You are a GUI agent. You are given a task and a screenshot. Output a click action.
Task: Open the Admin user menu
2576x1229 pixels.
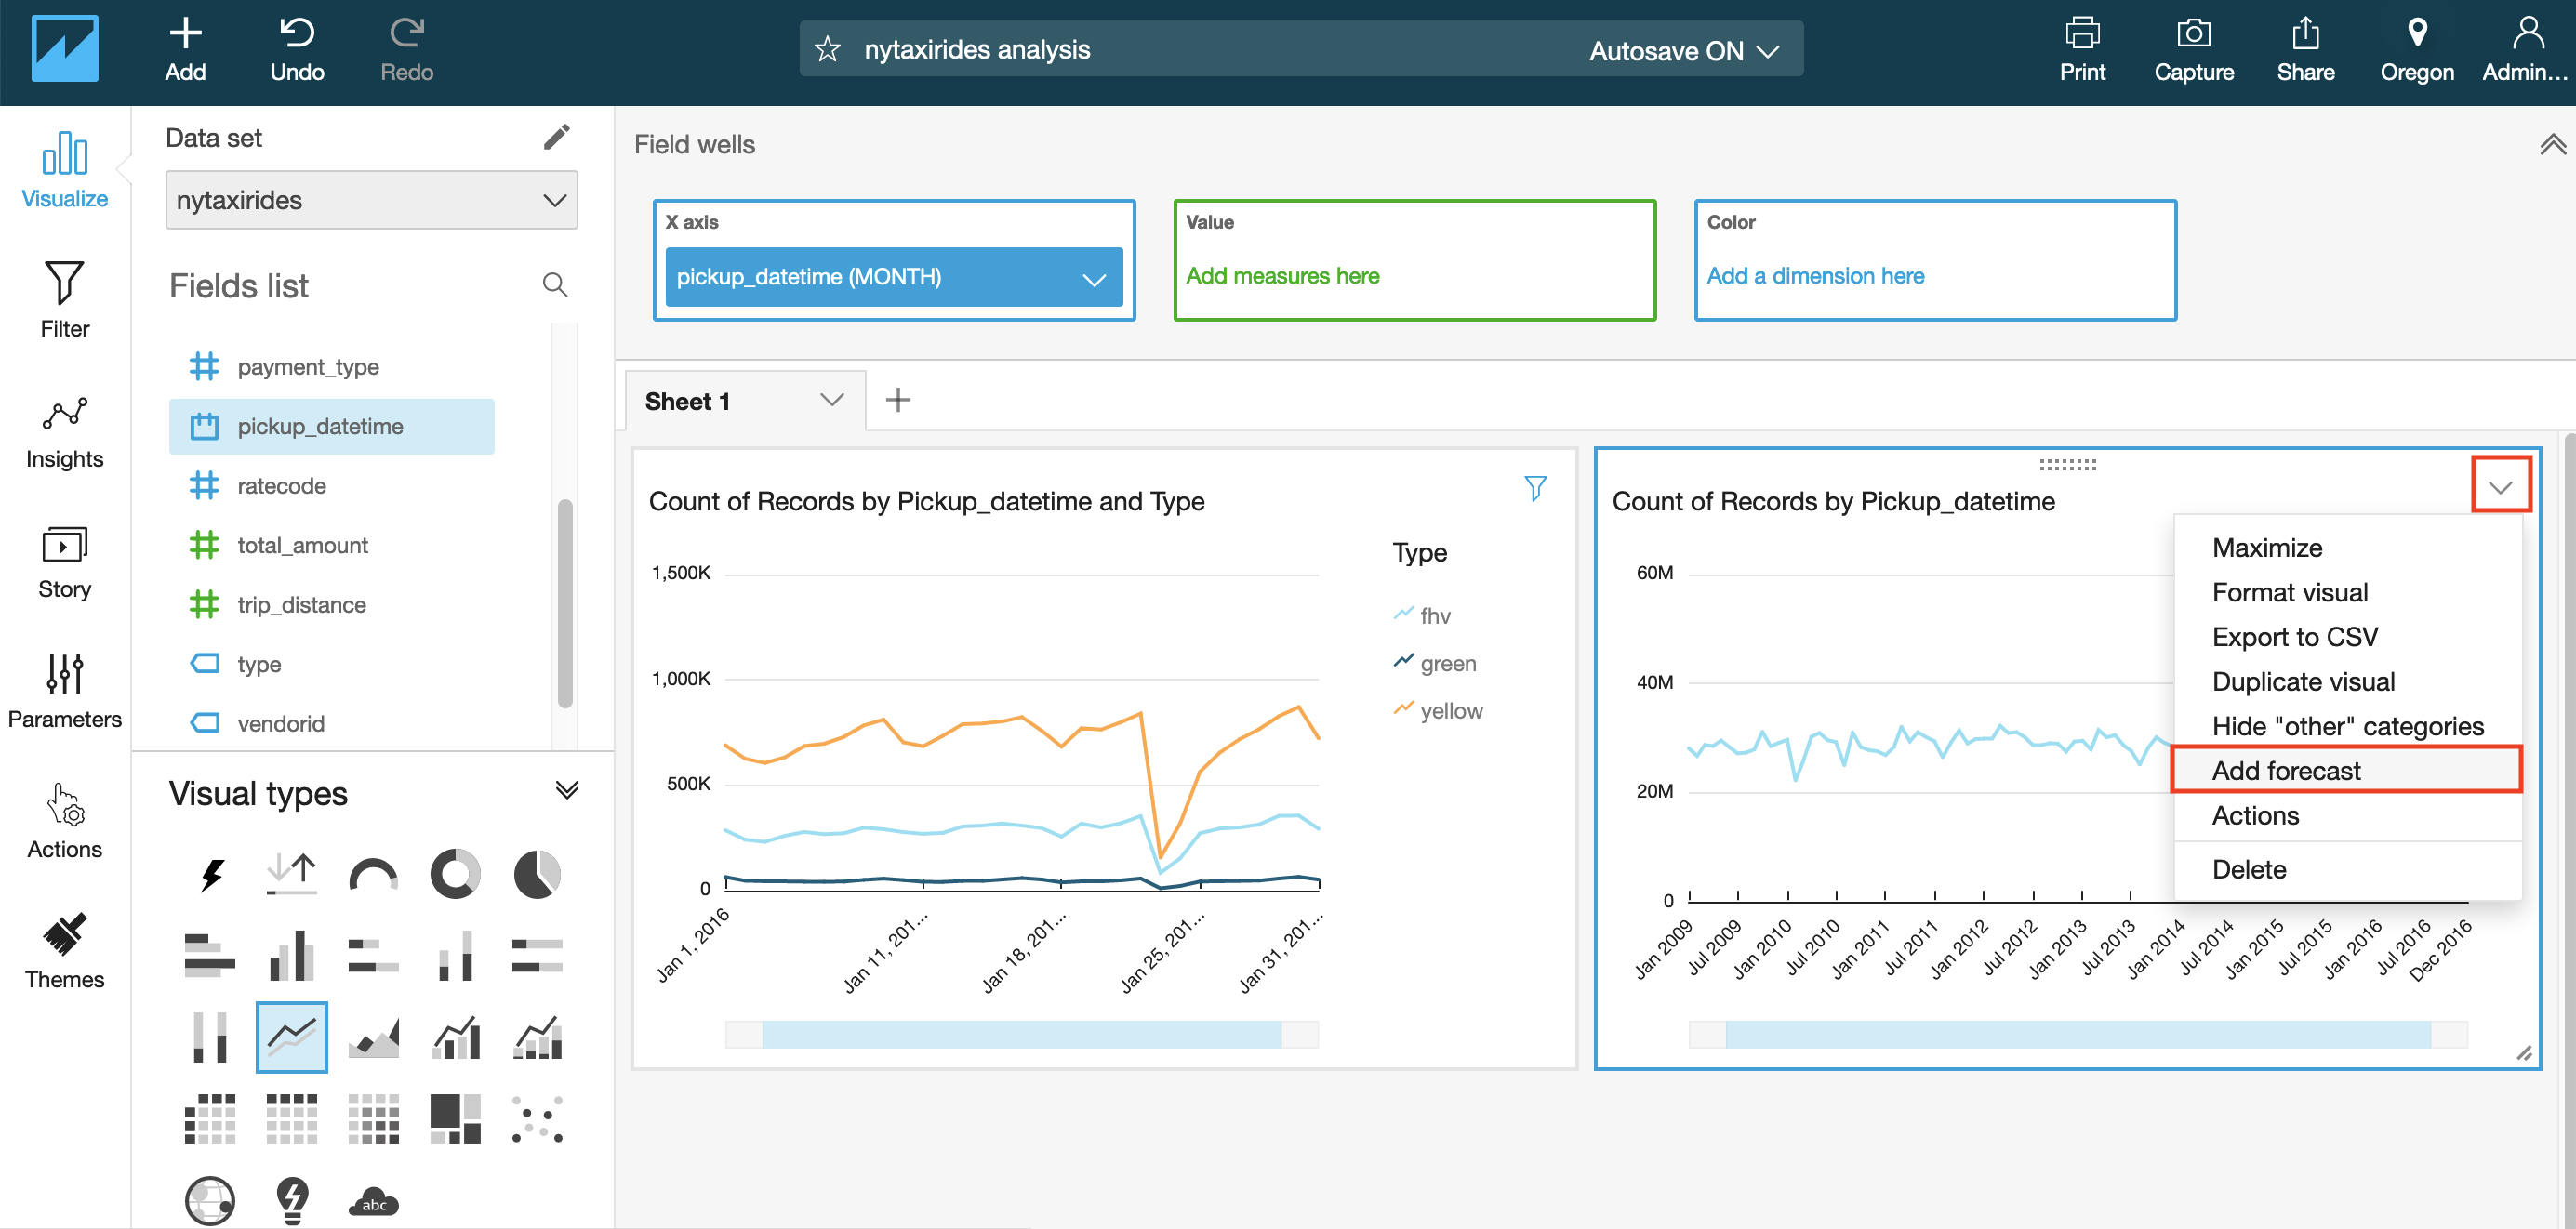click(x=2525, y=50)
